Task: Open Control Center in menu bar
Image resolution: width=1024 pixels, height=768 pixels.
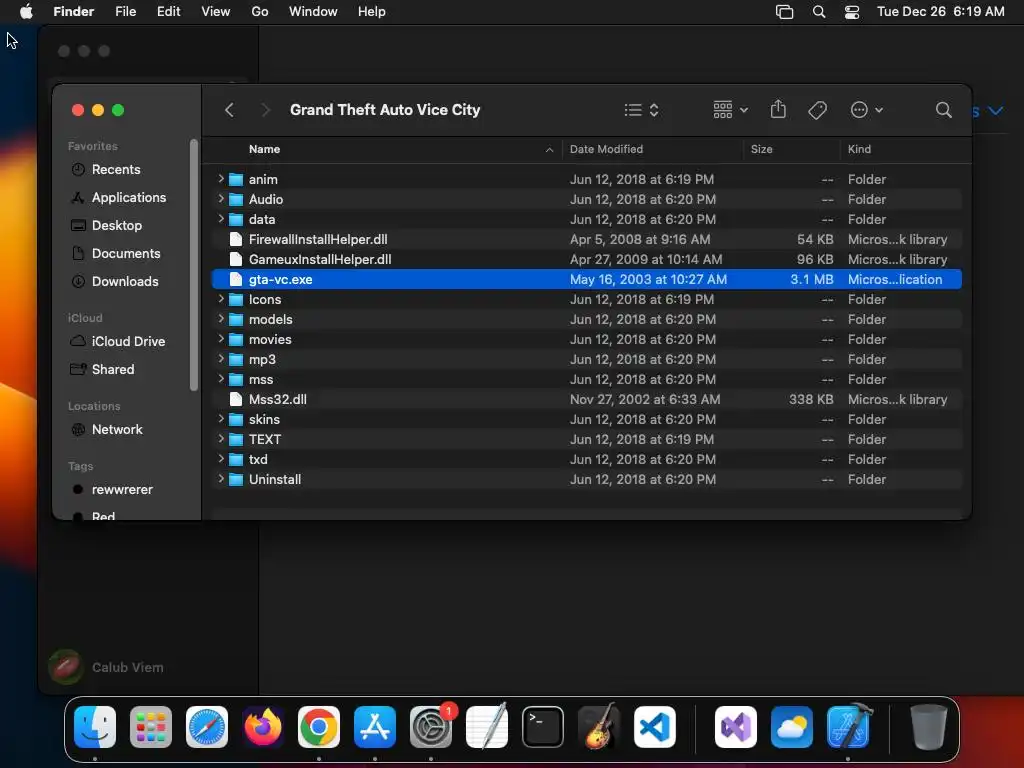Action: (x=852, y=12)
